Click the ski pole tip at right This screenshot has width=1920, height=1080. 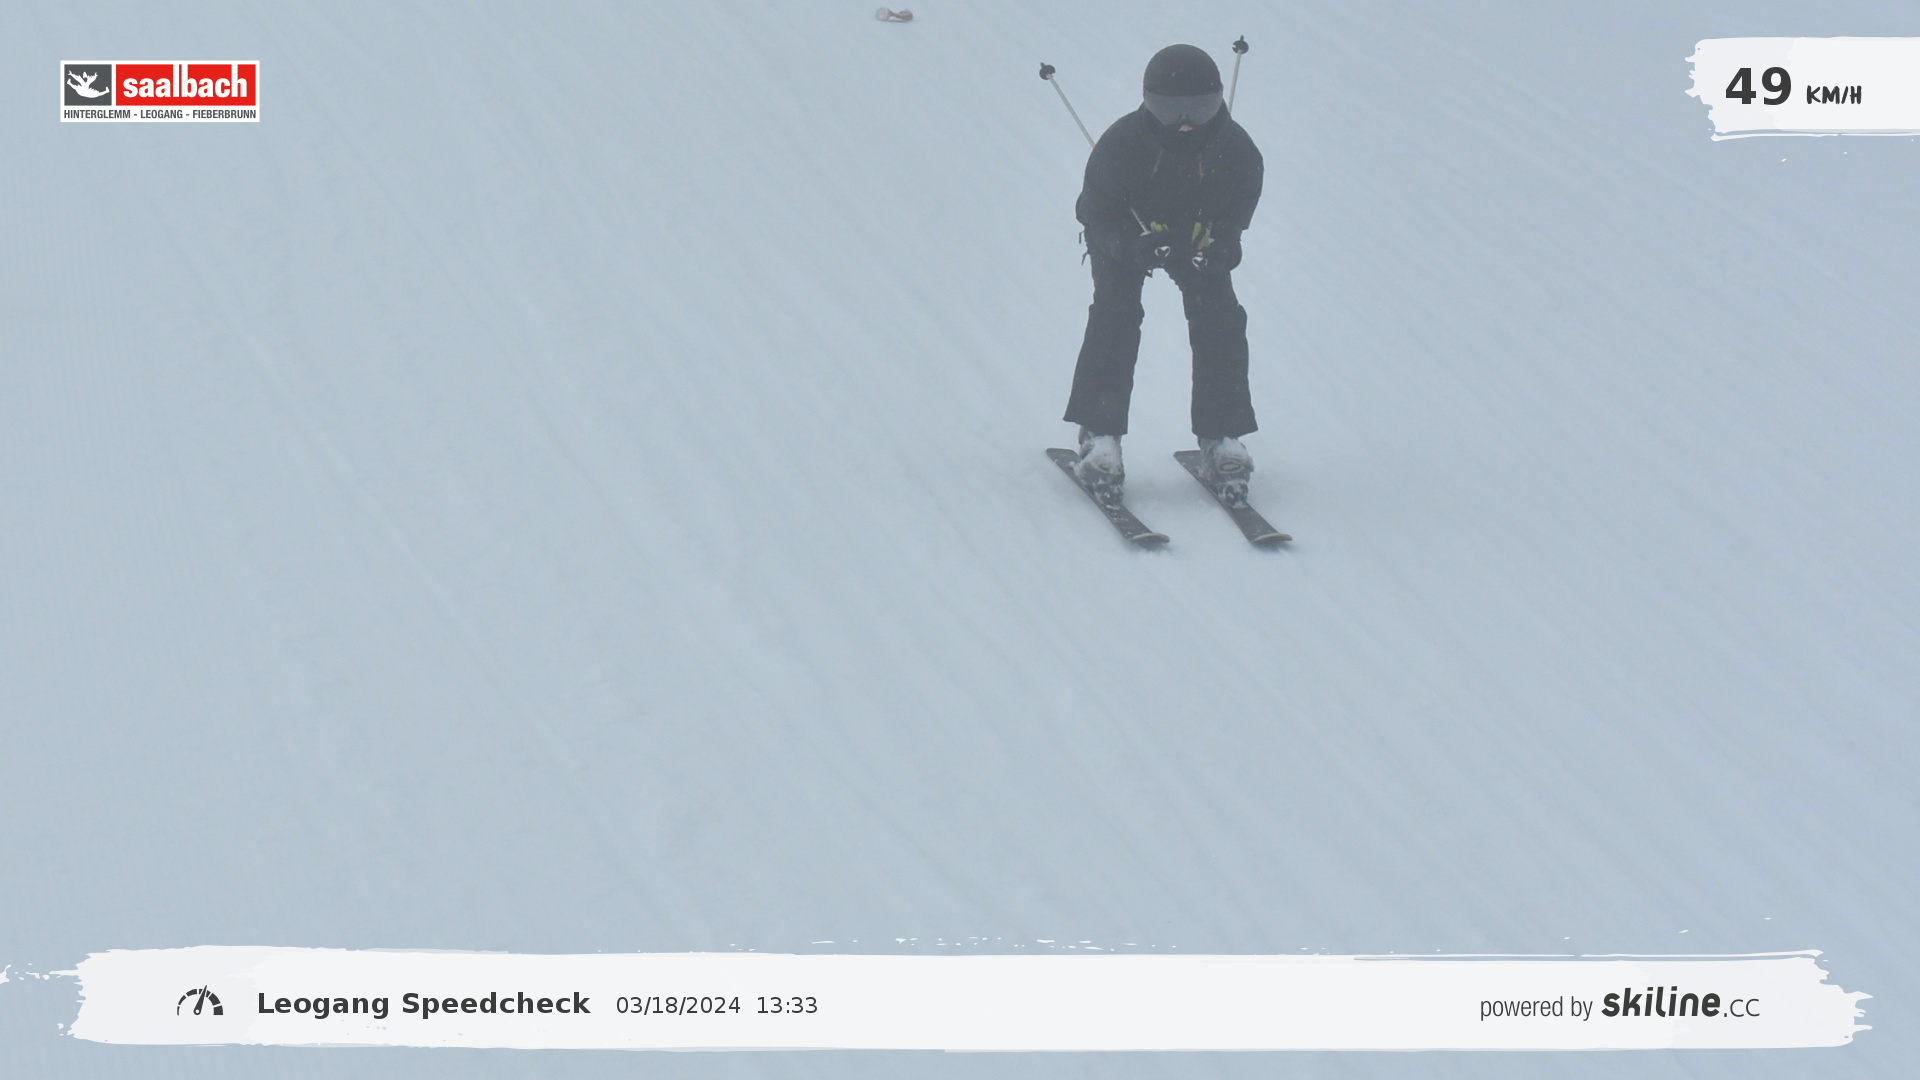click(x=1240, y=45)
